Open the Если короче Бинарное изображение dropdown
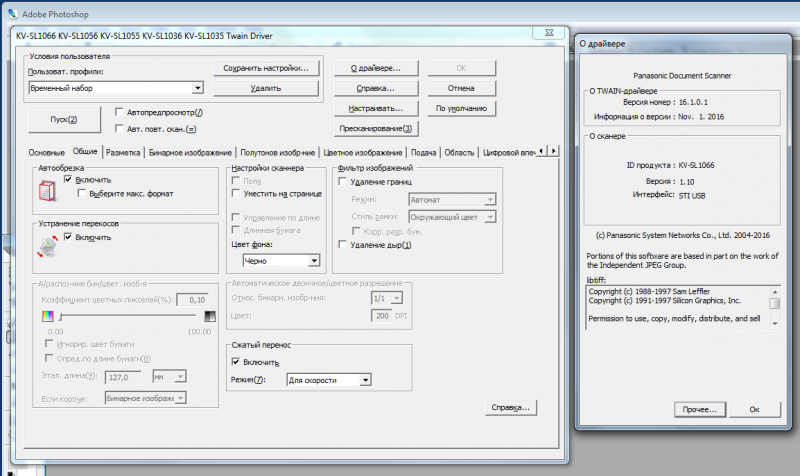 pos(180,398)
